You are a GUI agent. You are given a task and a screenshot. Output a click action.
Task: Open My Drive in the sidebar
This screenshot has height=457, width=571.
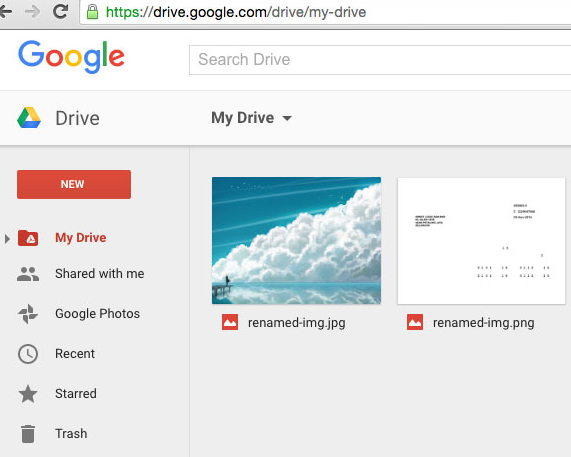pos(80,237)
